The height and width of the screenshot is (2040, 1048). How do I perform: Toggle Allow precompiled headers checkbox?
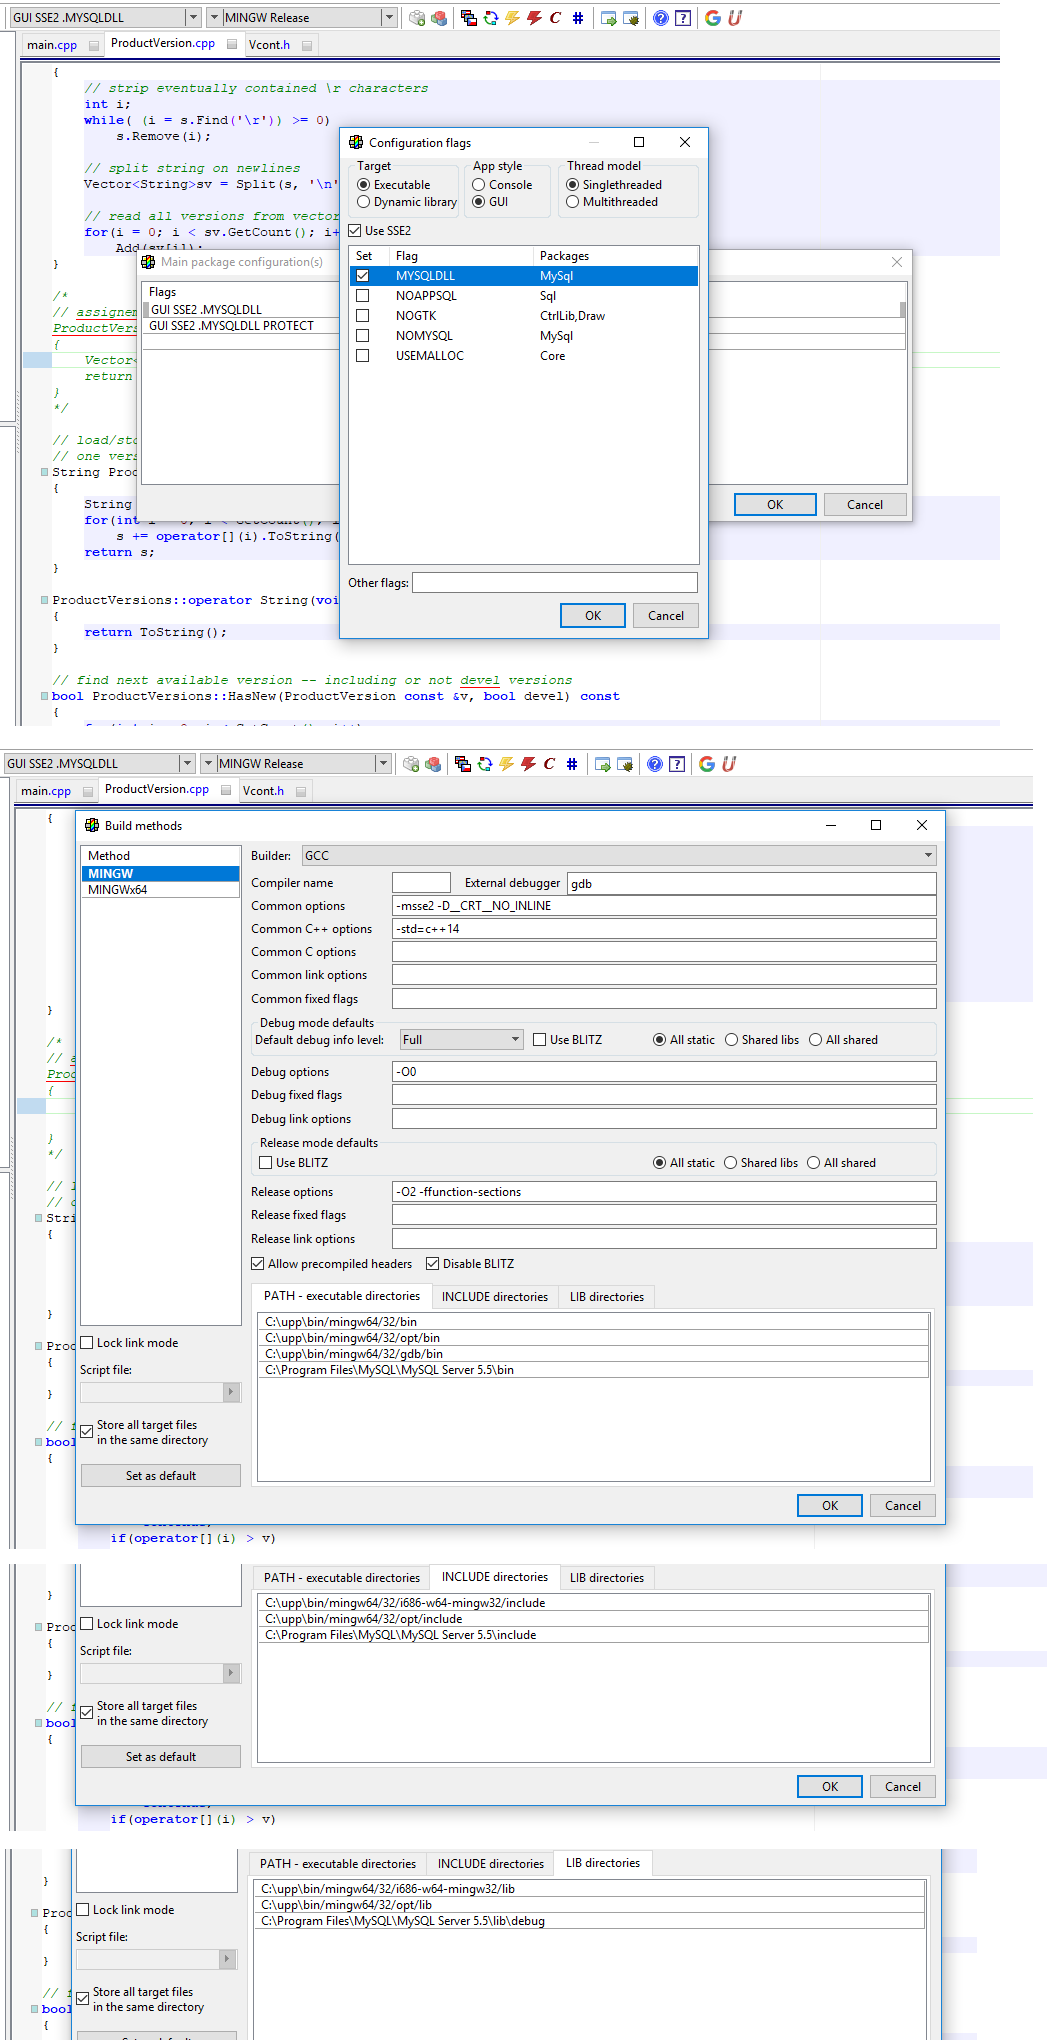pos(258,1264)
